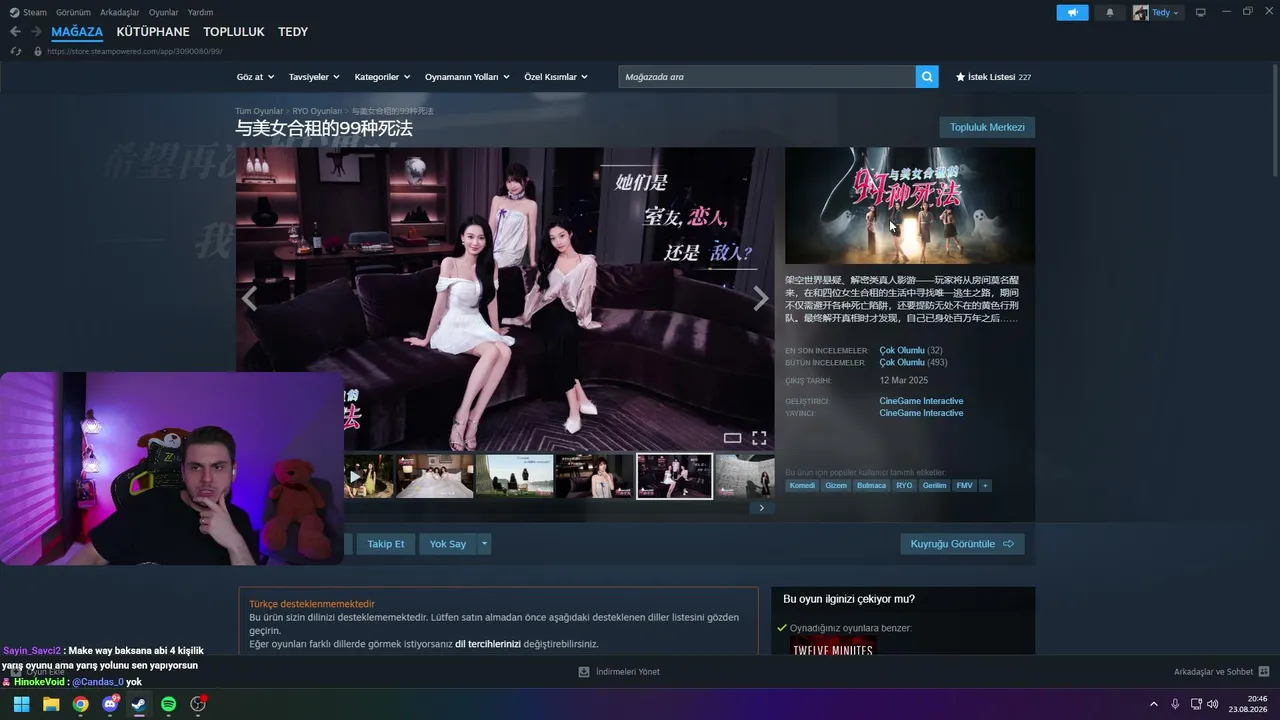The image size is (1280, 720).
Task: Show previous screenshot with left arrow
Action: tap(249, 298)
